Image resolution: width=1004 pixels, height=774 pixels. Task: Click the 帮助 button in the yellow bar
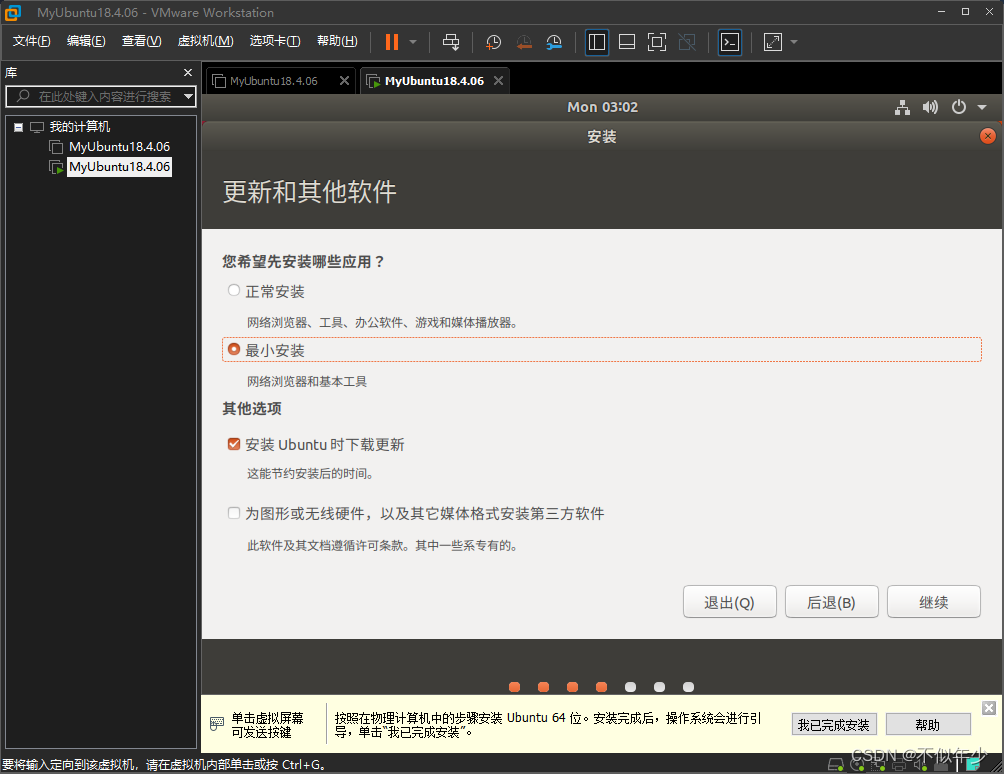point(928,725)
